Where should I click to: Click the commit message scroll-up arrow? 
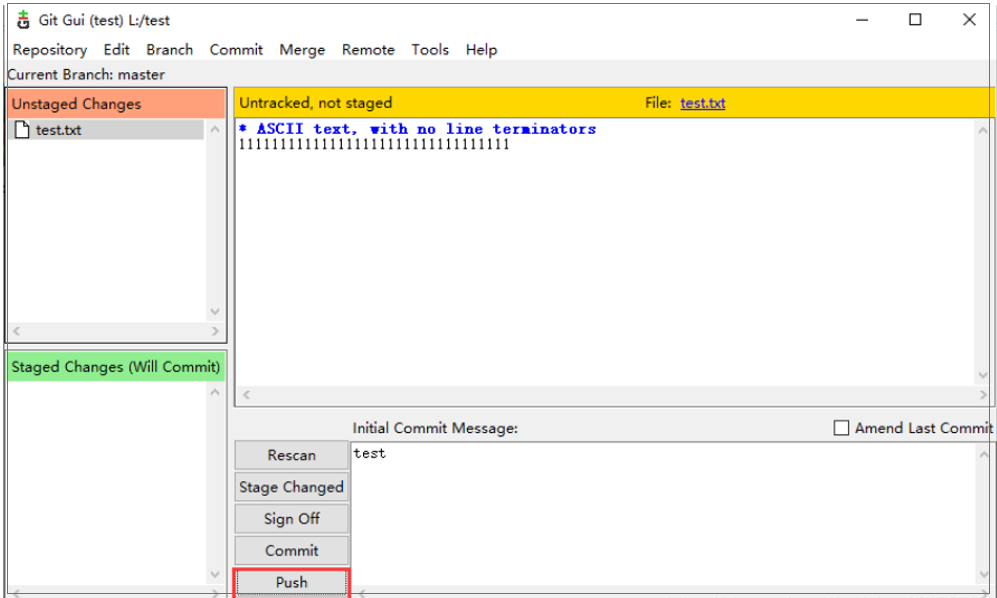pyautogui.click(x=984, y=454)
